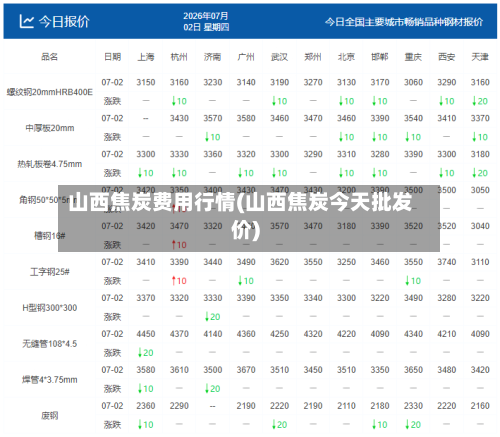Image resolution: width=500 pixels, height=437 pixels.
Task: Click 中厚板 Chongqing price 3540
Action: pos(413,118)
